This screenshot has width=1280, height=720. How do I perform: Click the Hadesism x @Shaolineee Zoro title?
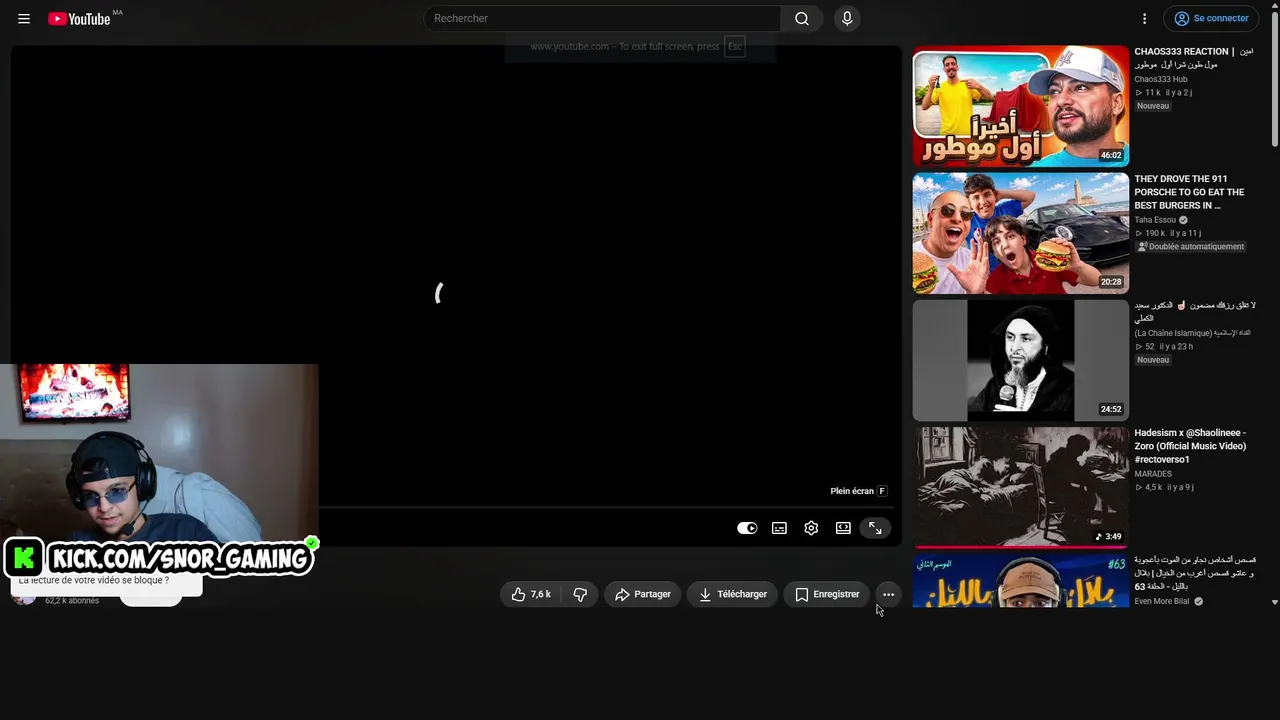1190,446
